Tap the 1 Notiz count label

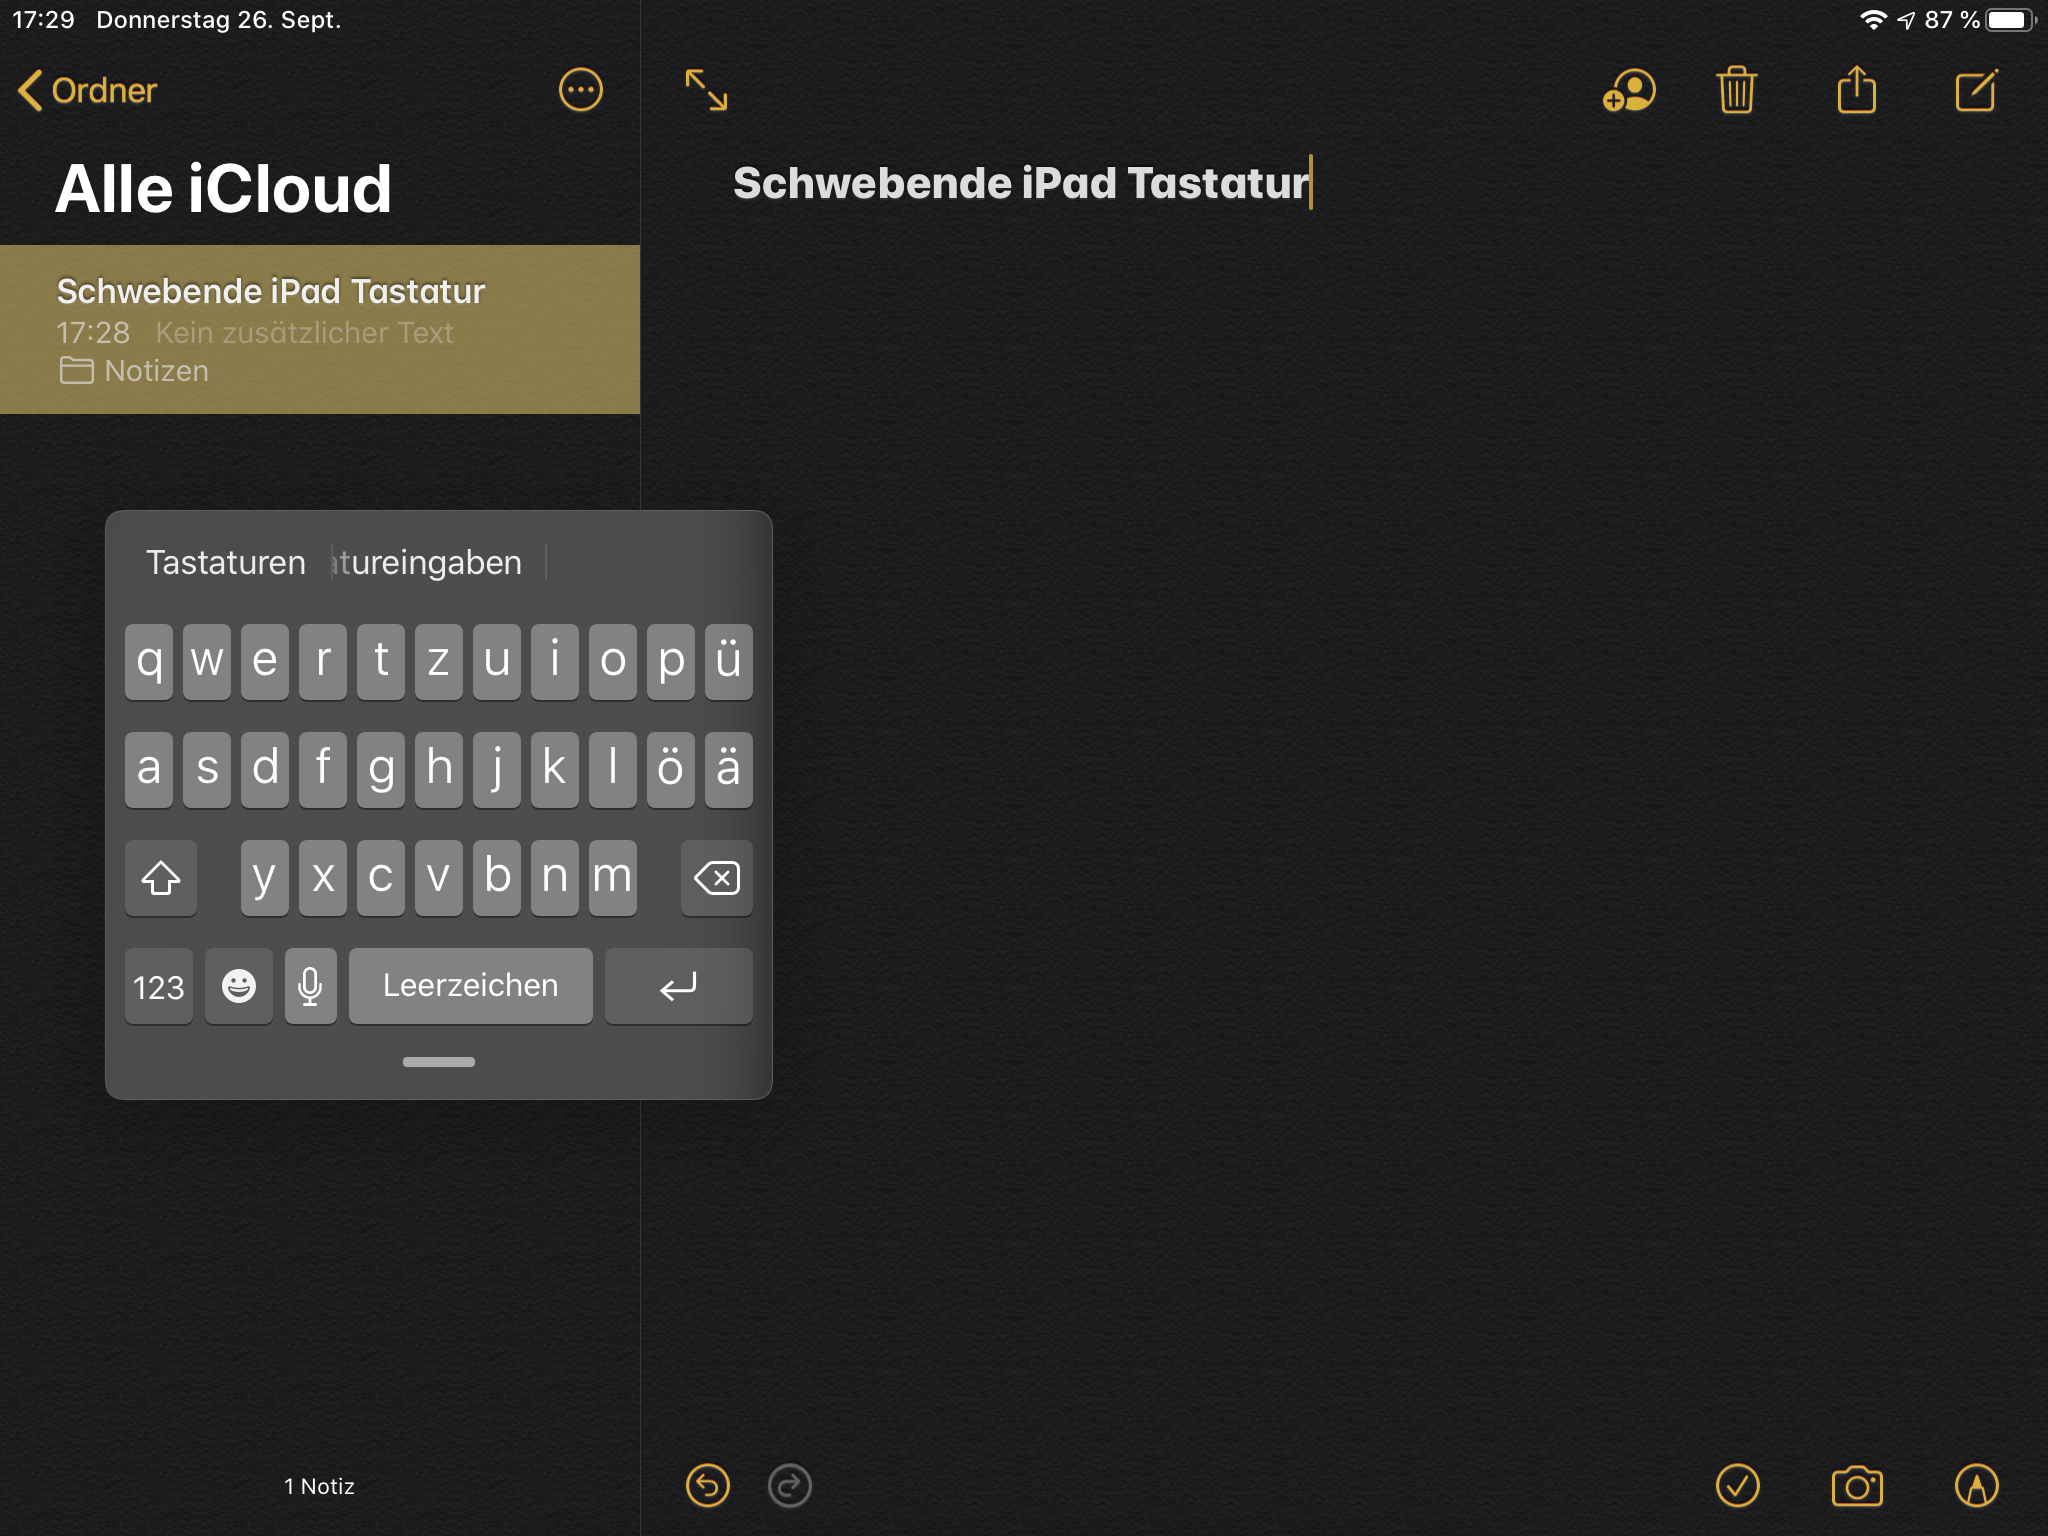[319, 1486]
